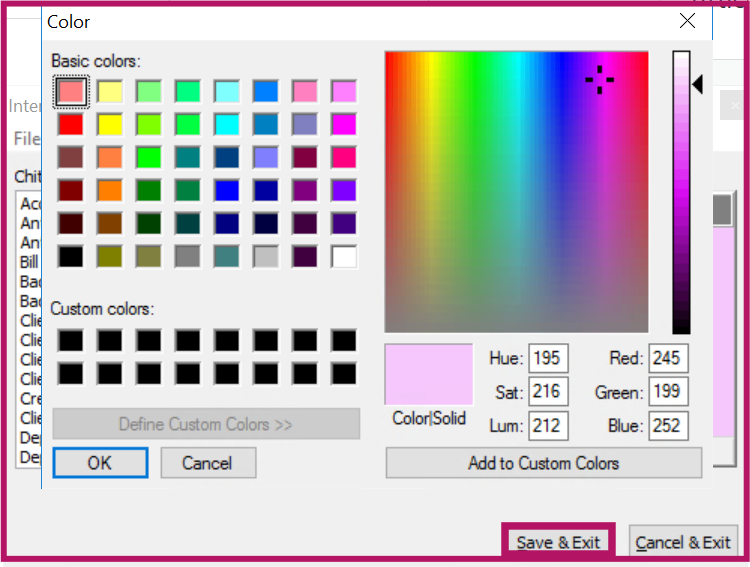Click the crosshair in the color spectrum

pyautogui.click(x=599, y=80)
